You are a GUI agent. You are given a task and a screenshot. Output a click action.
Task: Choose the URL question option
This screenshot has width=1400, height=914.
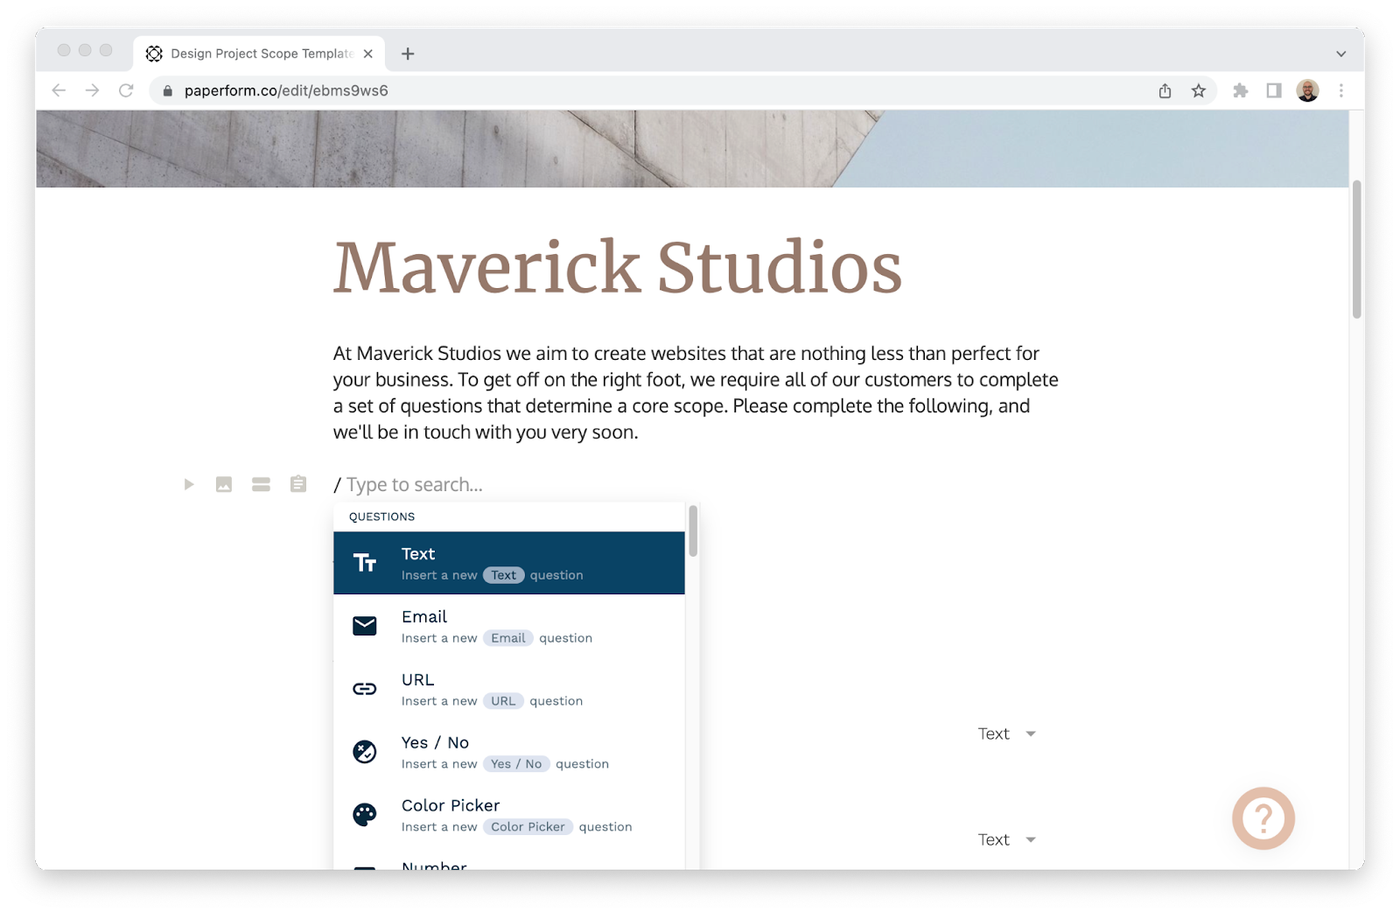509,689
